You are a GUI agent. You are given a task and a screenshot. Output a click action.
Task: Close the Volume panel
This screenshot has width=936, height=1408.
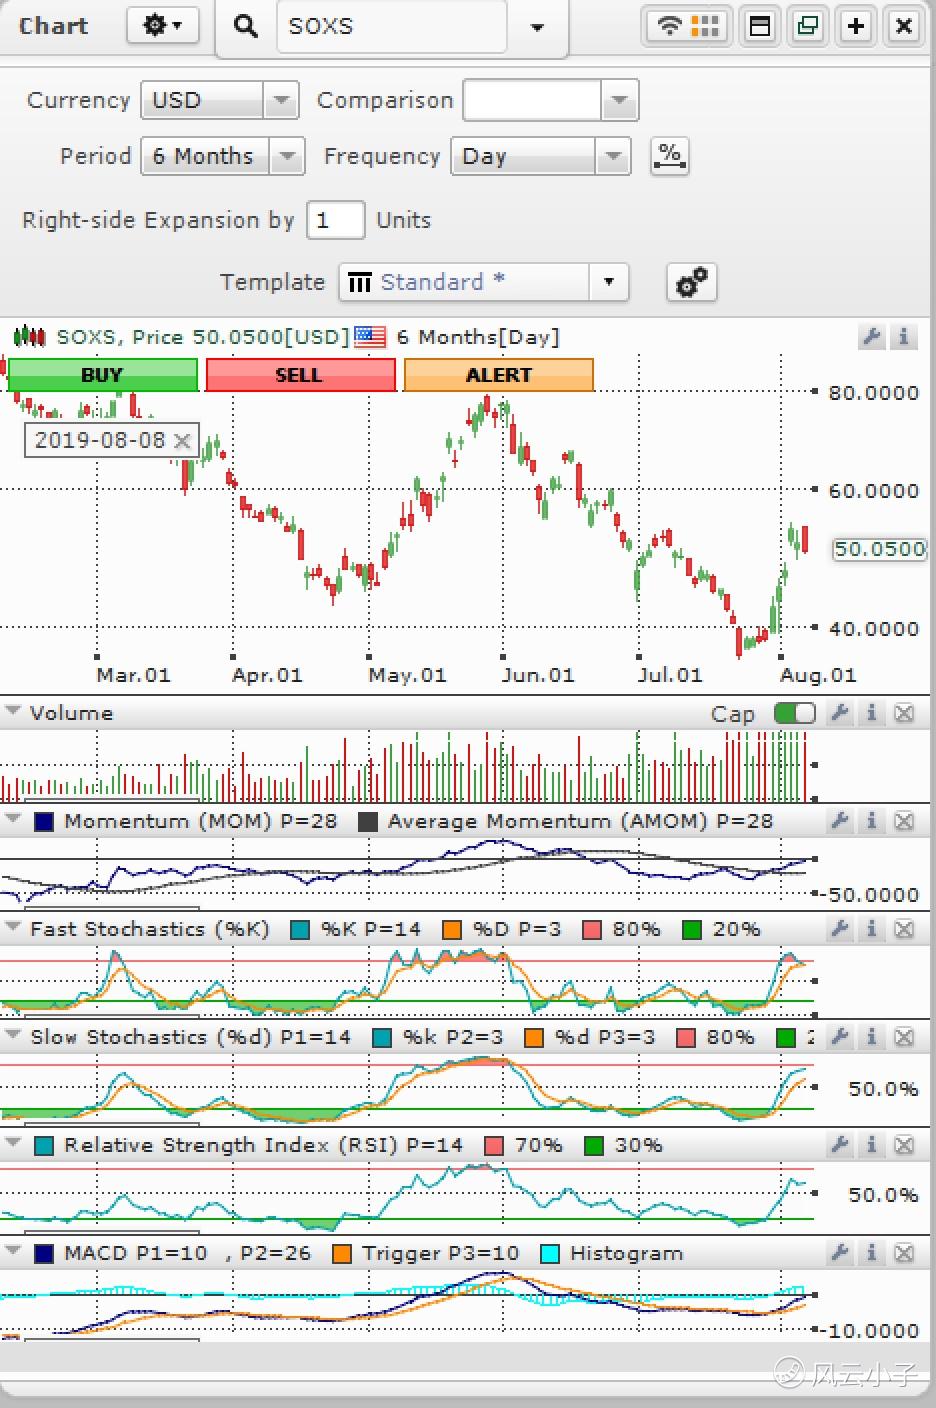(904, 713)
